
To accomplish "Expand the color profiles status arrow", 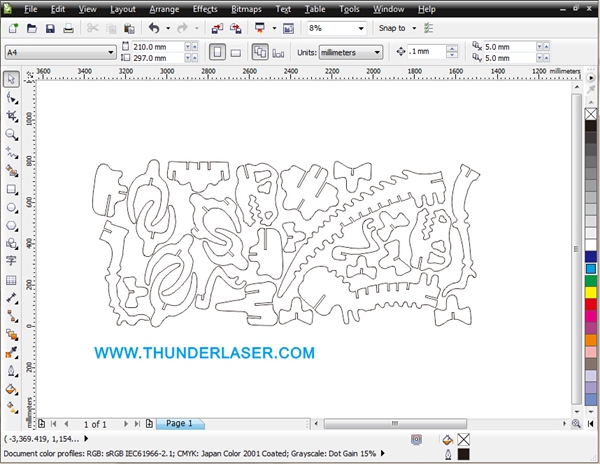I will tap(383, 453).
